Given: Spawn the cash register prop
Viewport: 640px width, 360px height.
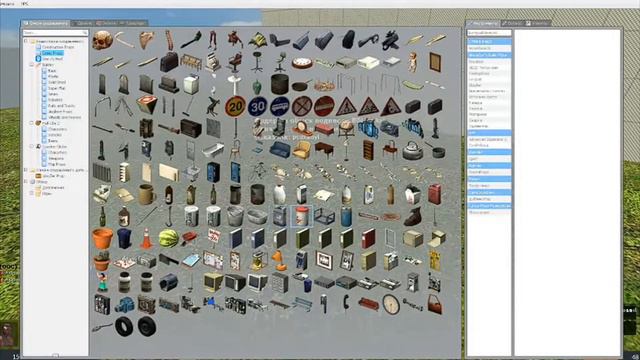Looking at the screenshot, I should click(x=213, y=62).
